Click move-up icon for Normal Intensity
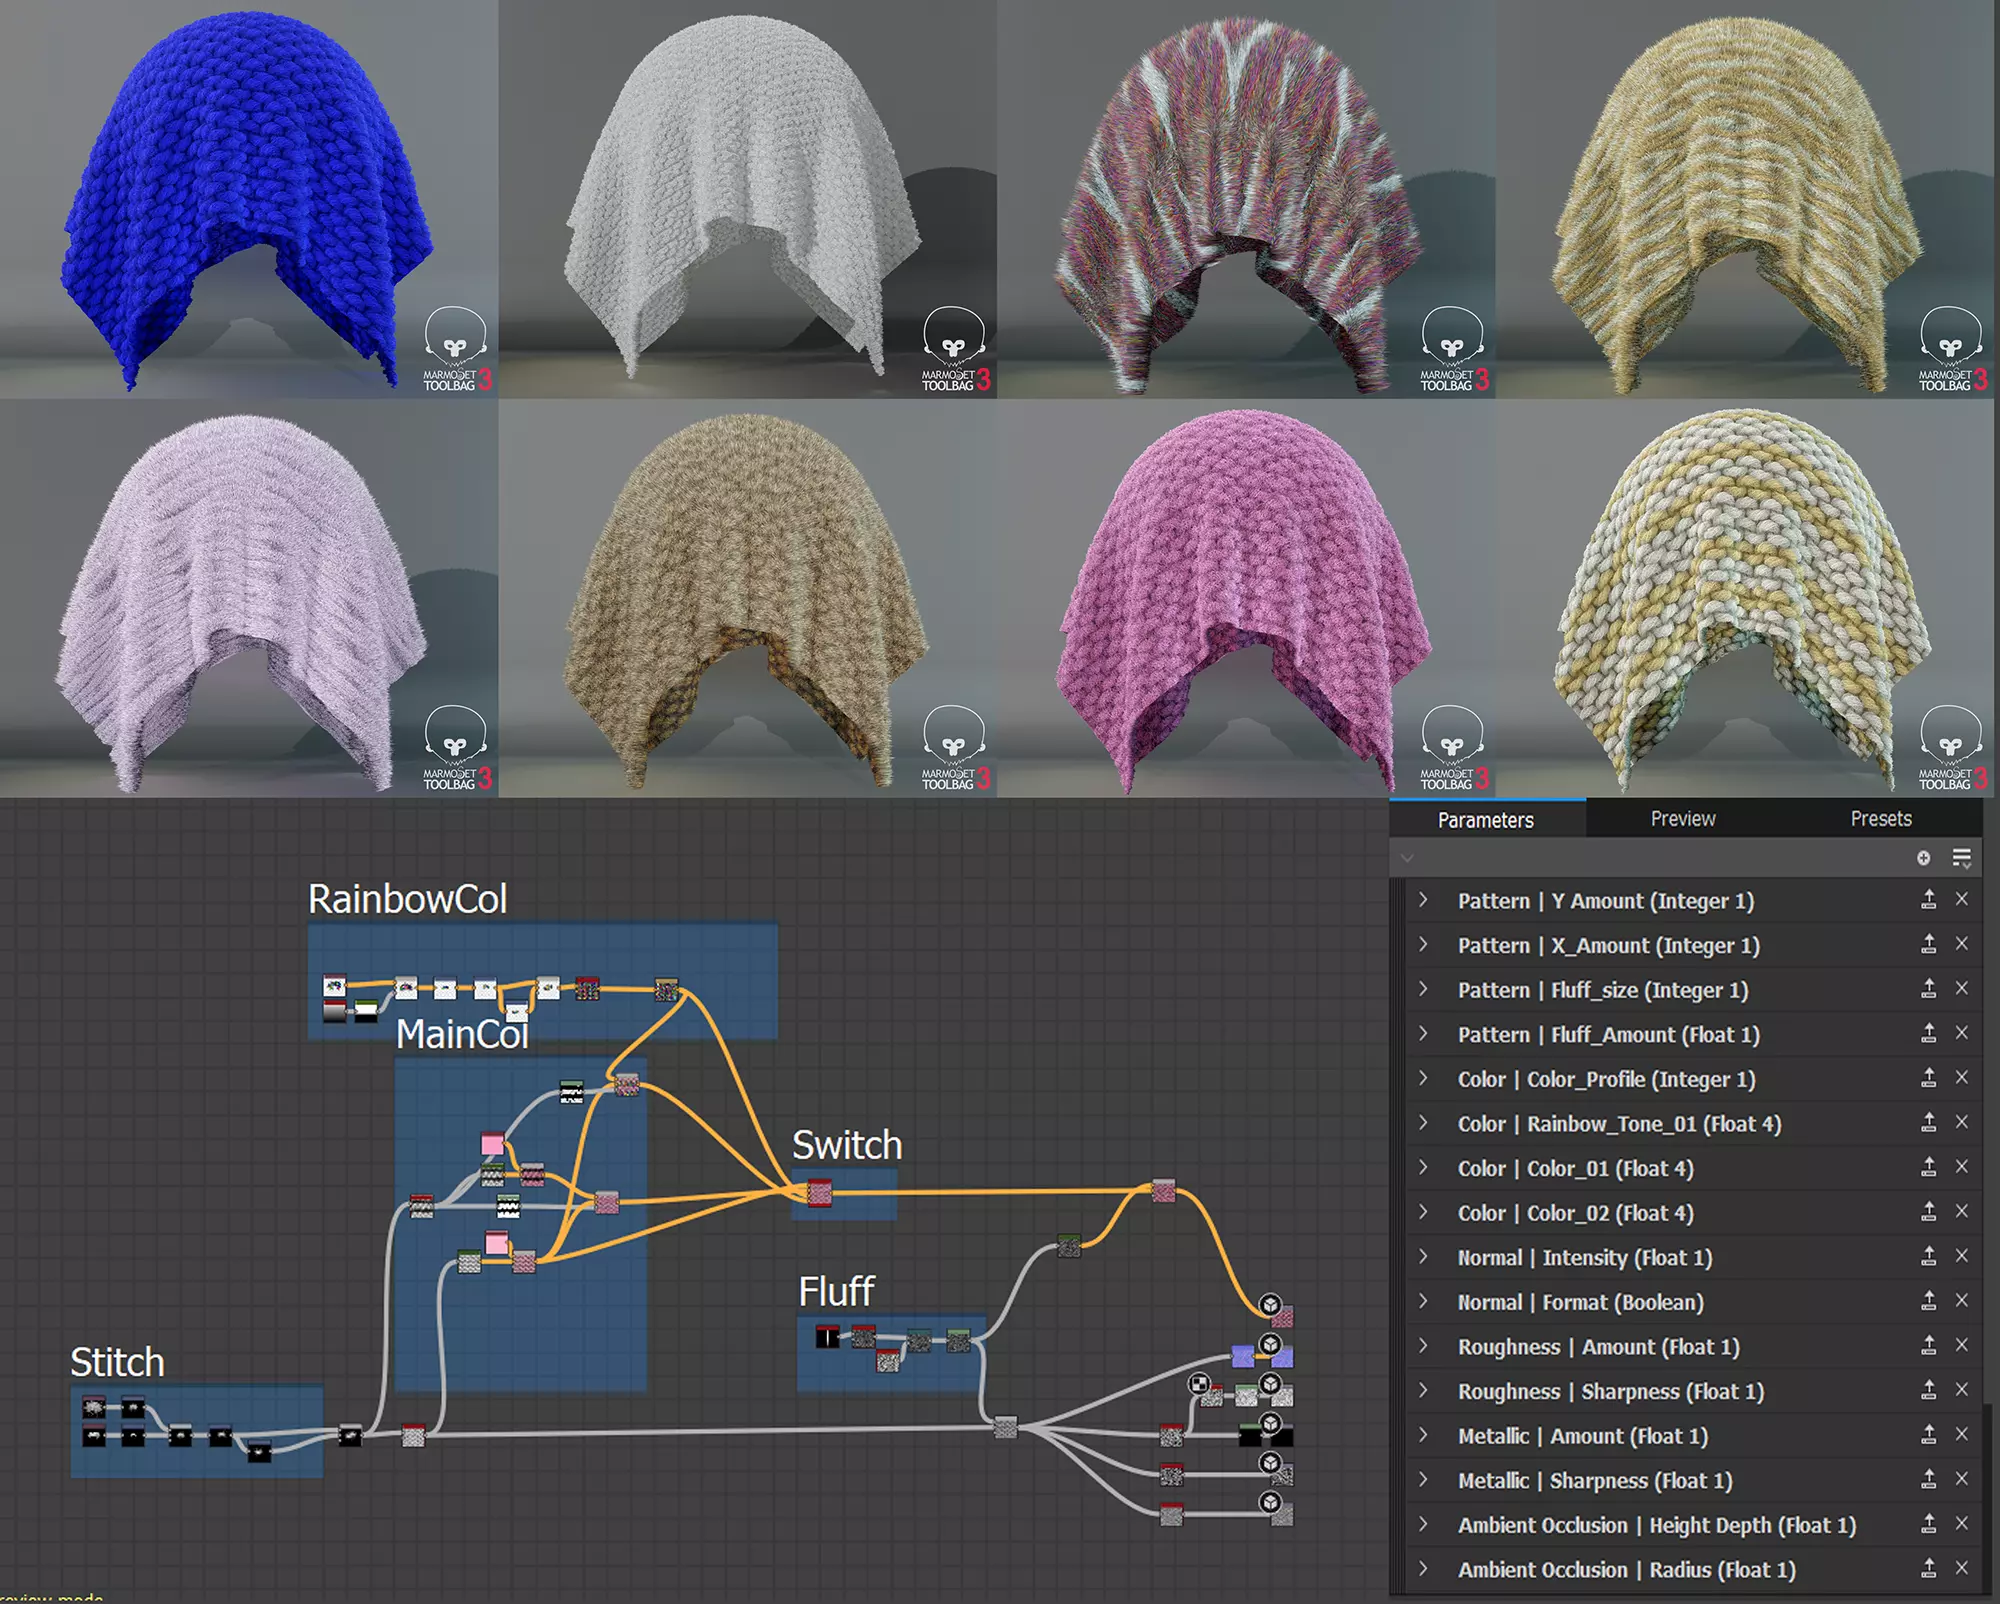The image size is (2000, 1604). [x=1928, y=1256]
